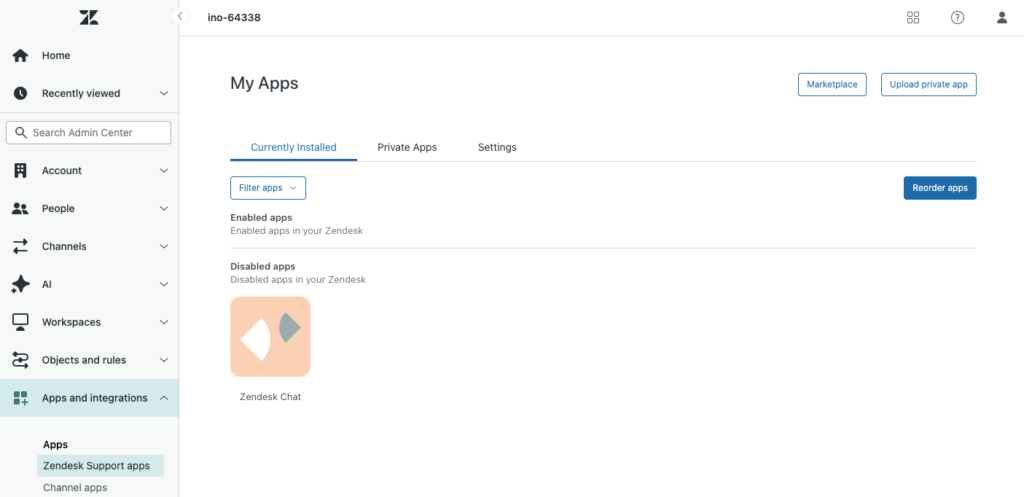This screenshot has width=1024, height=497.
Task: Collapse the sidebar with arrow button
Action: tap(180, 16)
